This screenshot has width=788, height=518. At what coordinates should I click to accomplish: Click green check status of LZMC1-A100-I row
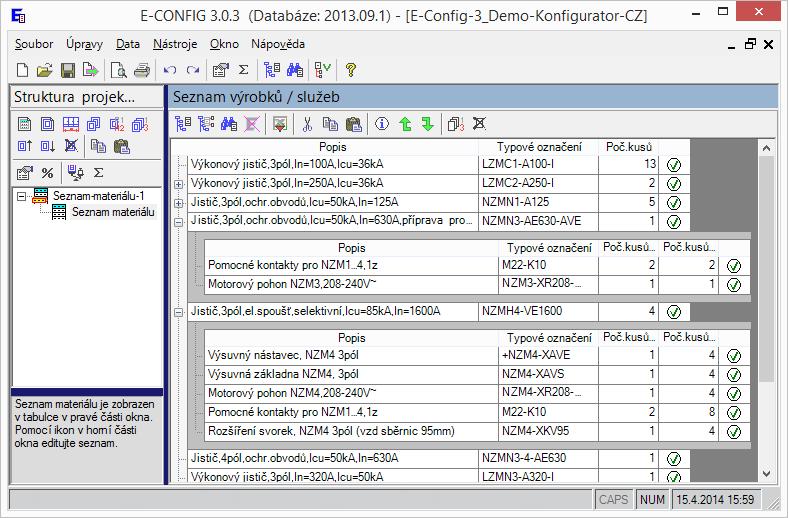673,165
